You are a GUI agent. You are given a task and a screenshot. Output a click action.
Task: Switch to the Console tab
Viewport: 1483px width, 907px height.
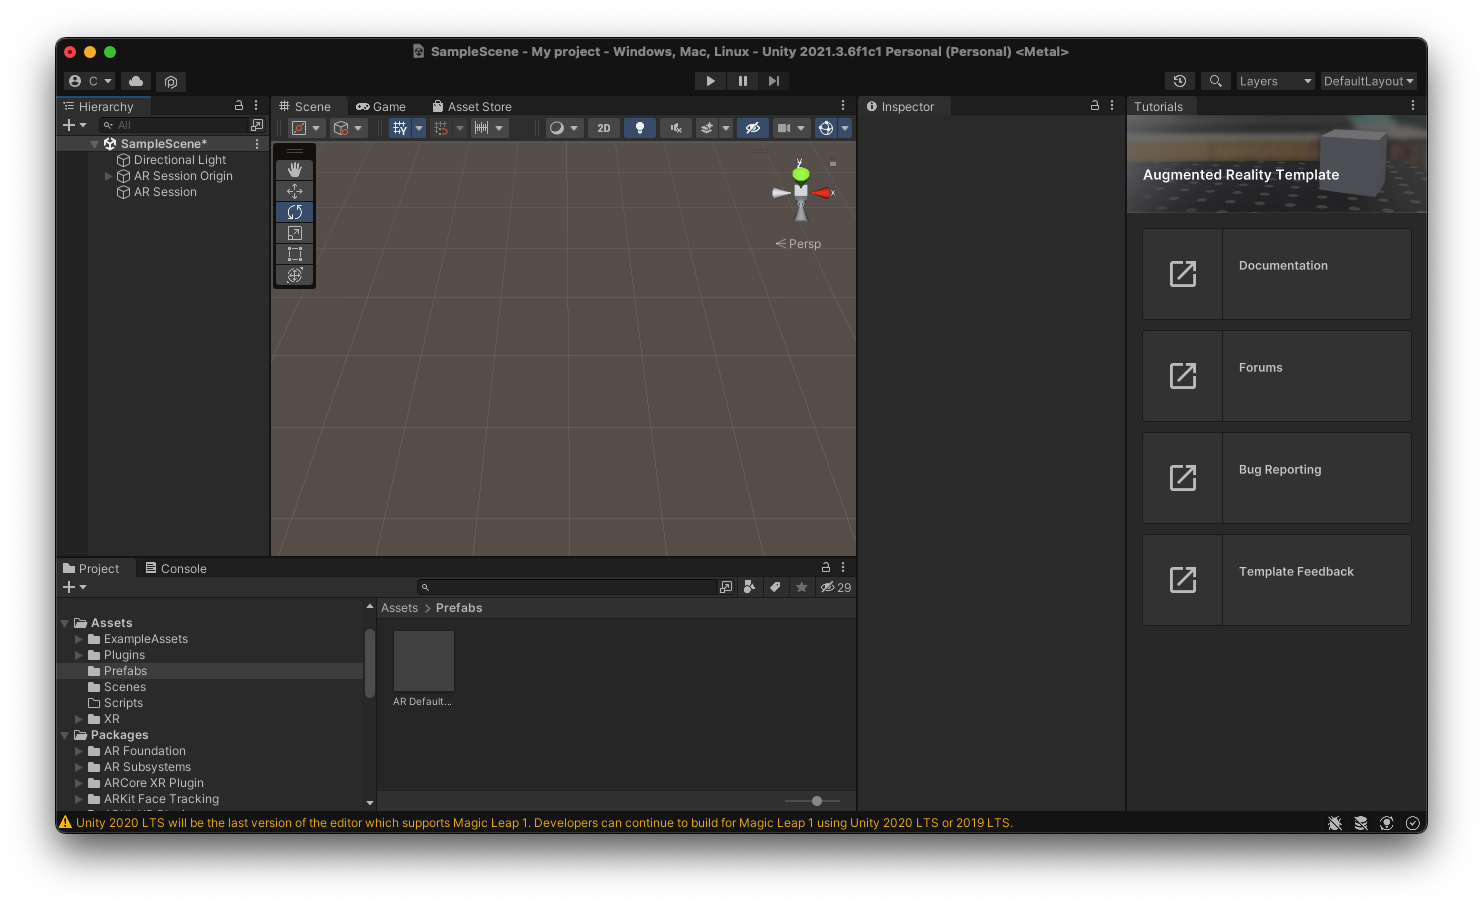pos(176,568)
